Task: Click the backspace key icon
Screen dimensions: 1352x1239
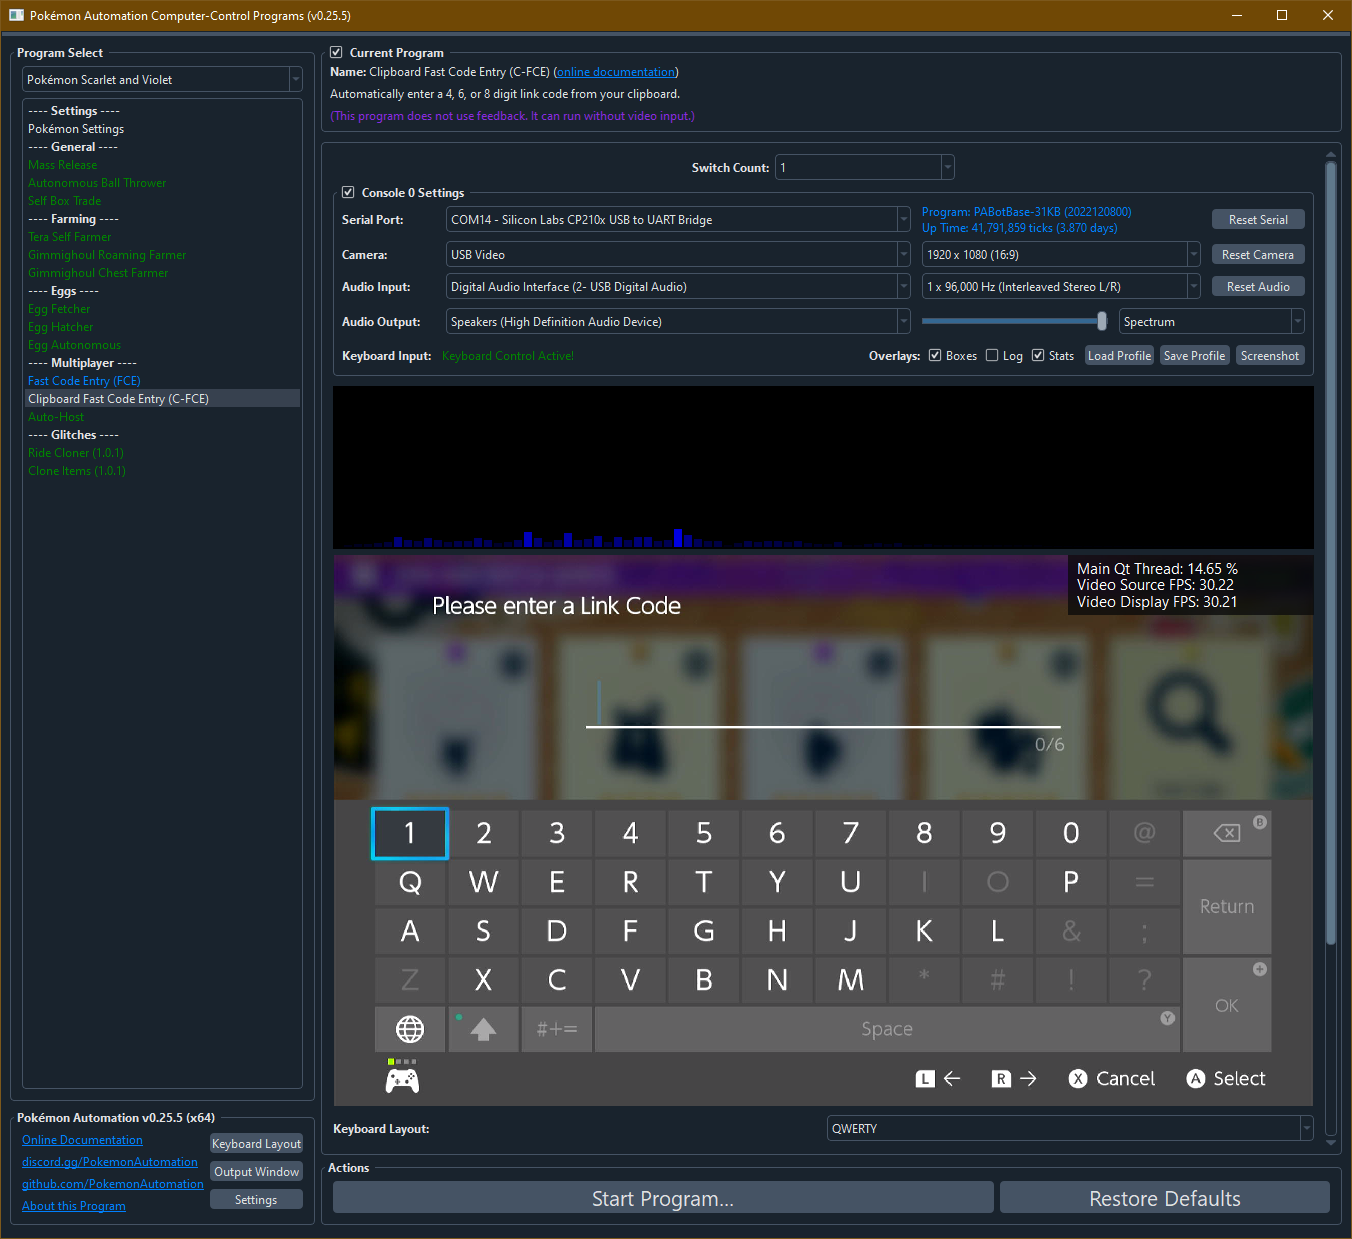Action: pos(1226,833)
